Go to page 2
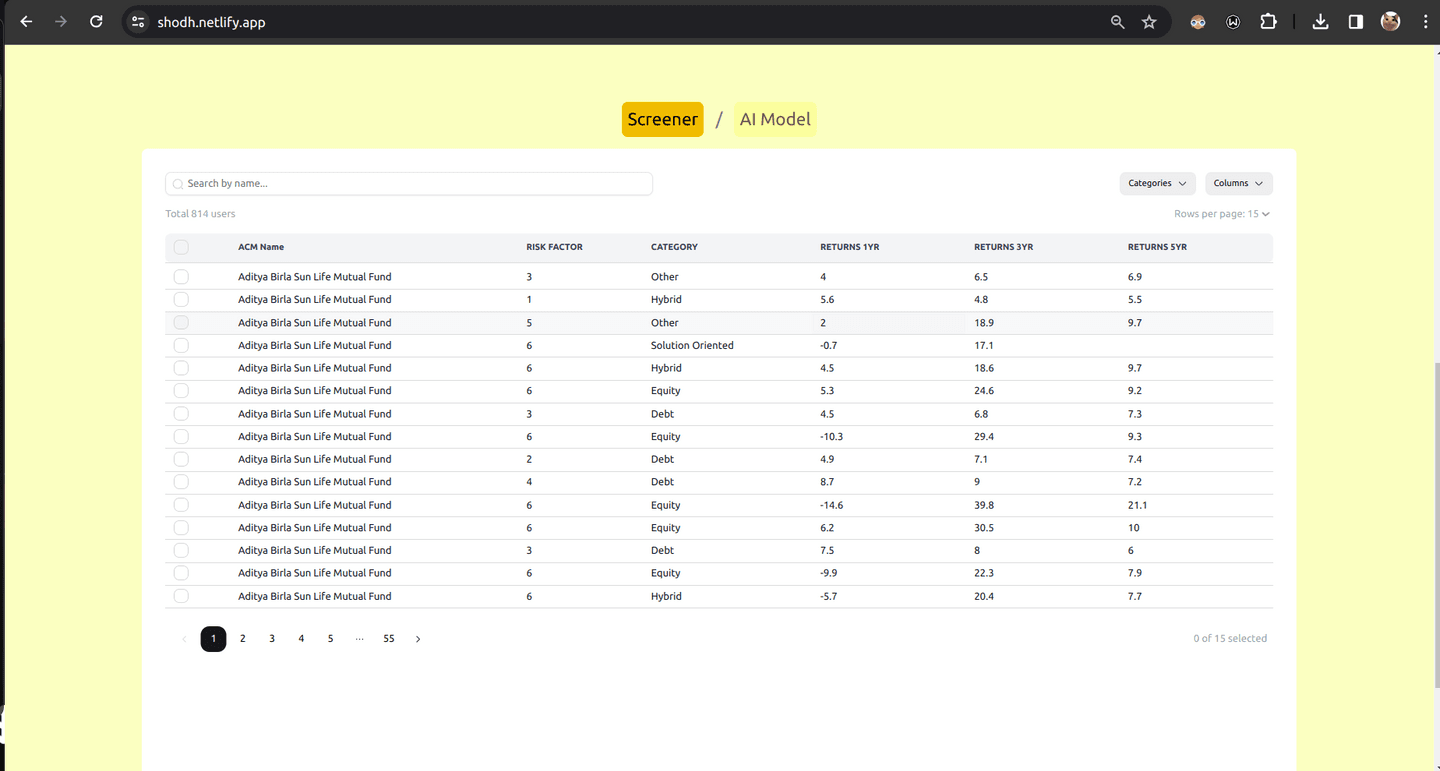The width and height of the screenshot is (1440, 771). [x=242, y=639]
